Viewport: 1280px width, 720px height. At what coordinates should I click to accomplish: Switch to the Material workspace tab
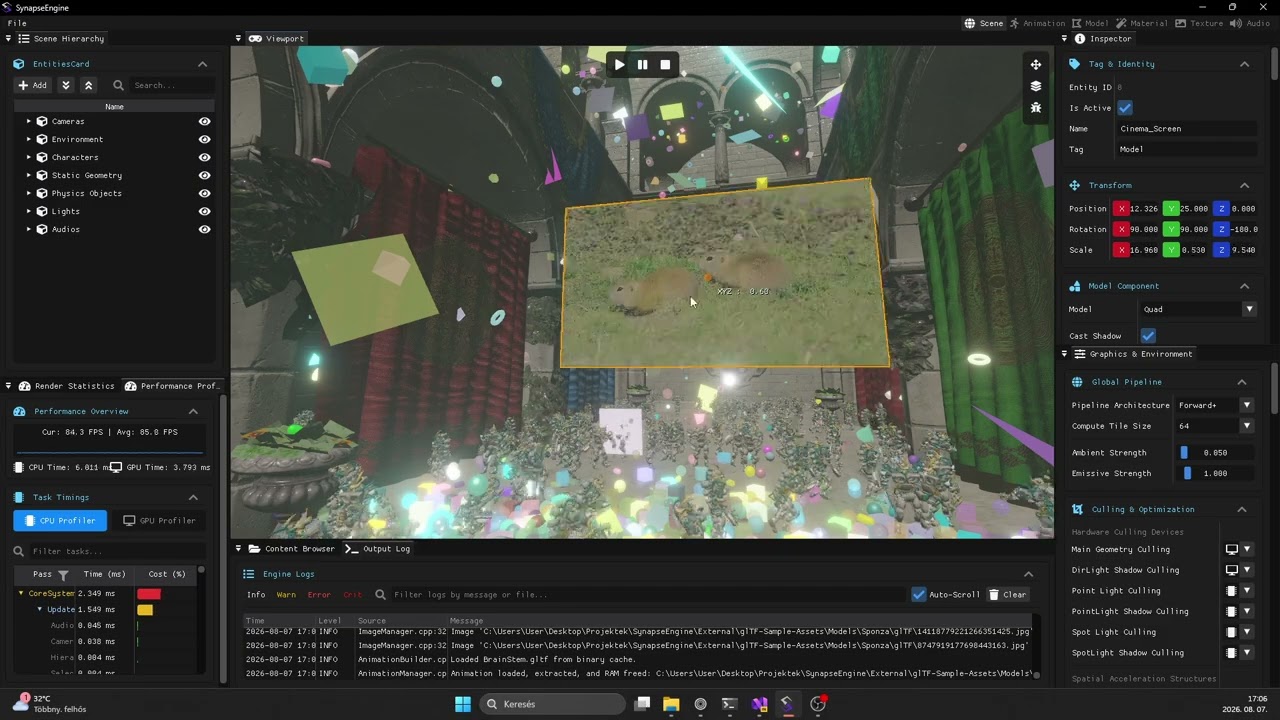tap(1141, 23)
